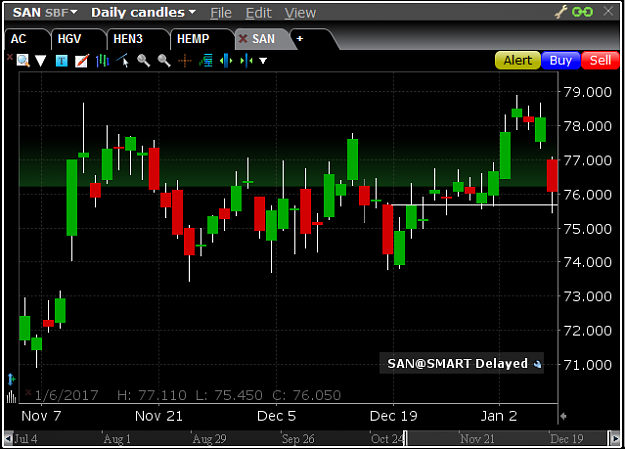Screen dimensions: 625x449
Task: Close the chart toolbar with the small X
Action: pos(10,57)
